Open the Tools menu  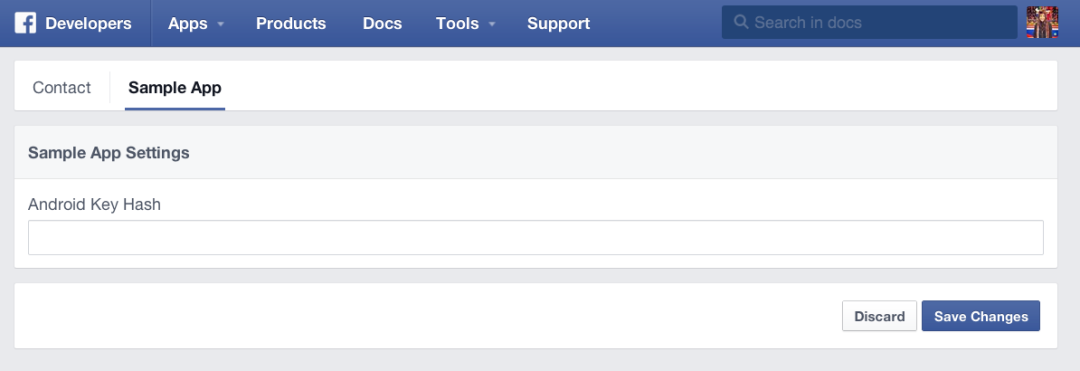point(457,23)
